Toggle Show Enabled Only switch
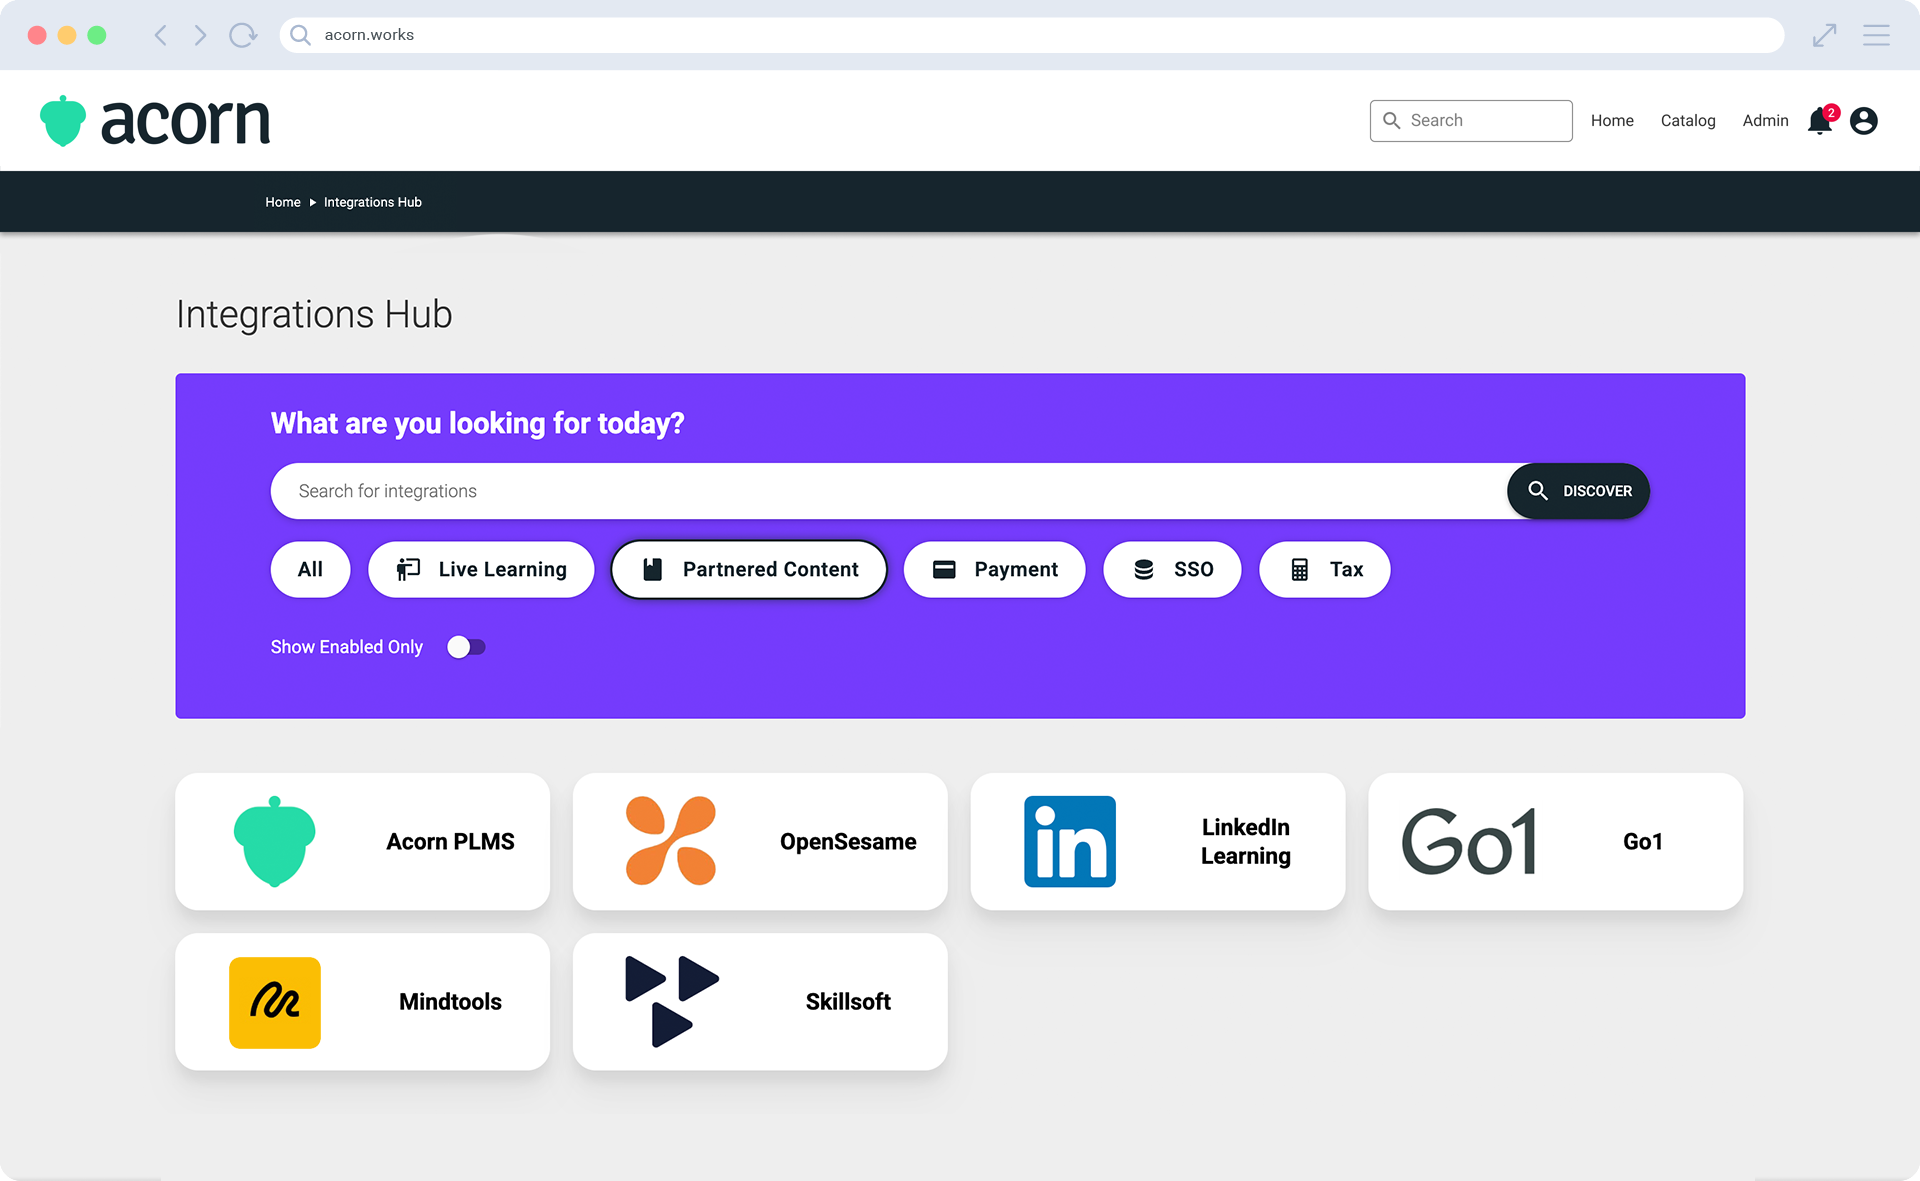The height and width of the screenshot is (1181, 1920). coord(466,647)
